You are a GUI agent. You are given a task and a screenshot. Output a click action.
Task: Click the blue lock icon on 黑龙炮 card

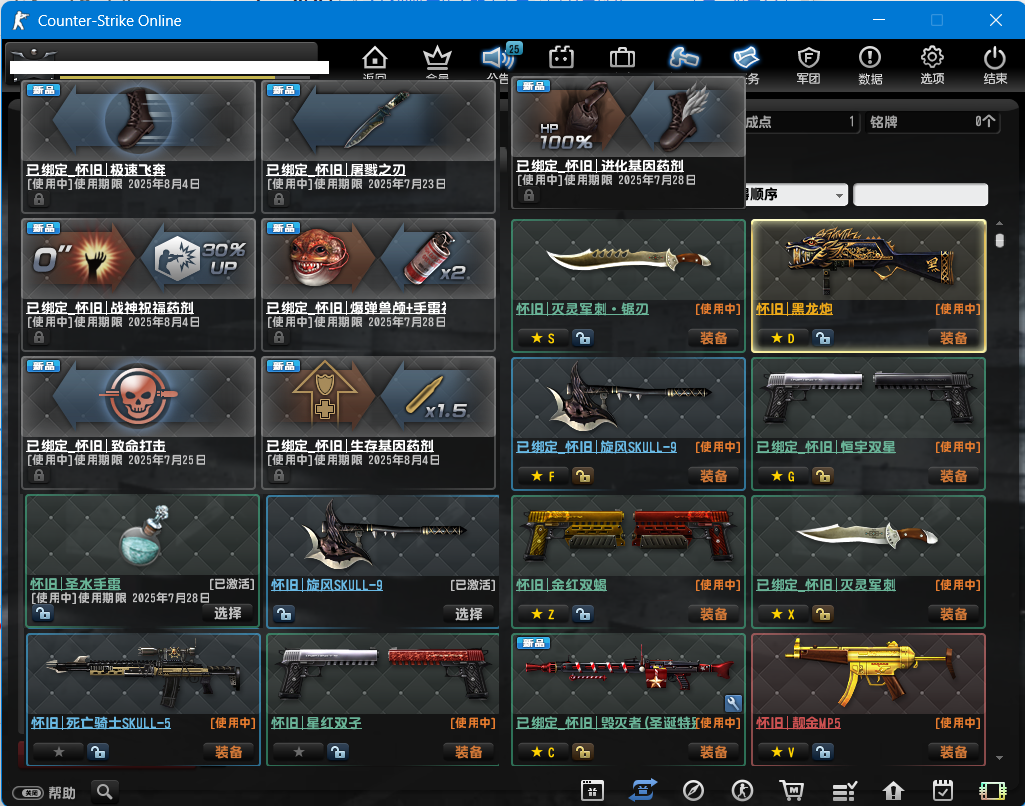point(822,338)
